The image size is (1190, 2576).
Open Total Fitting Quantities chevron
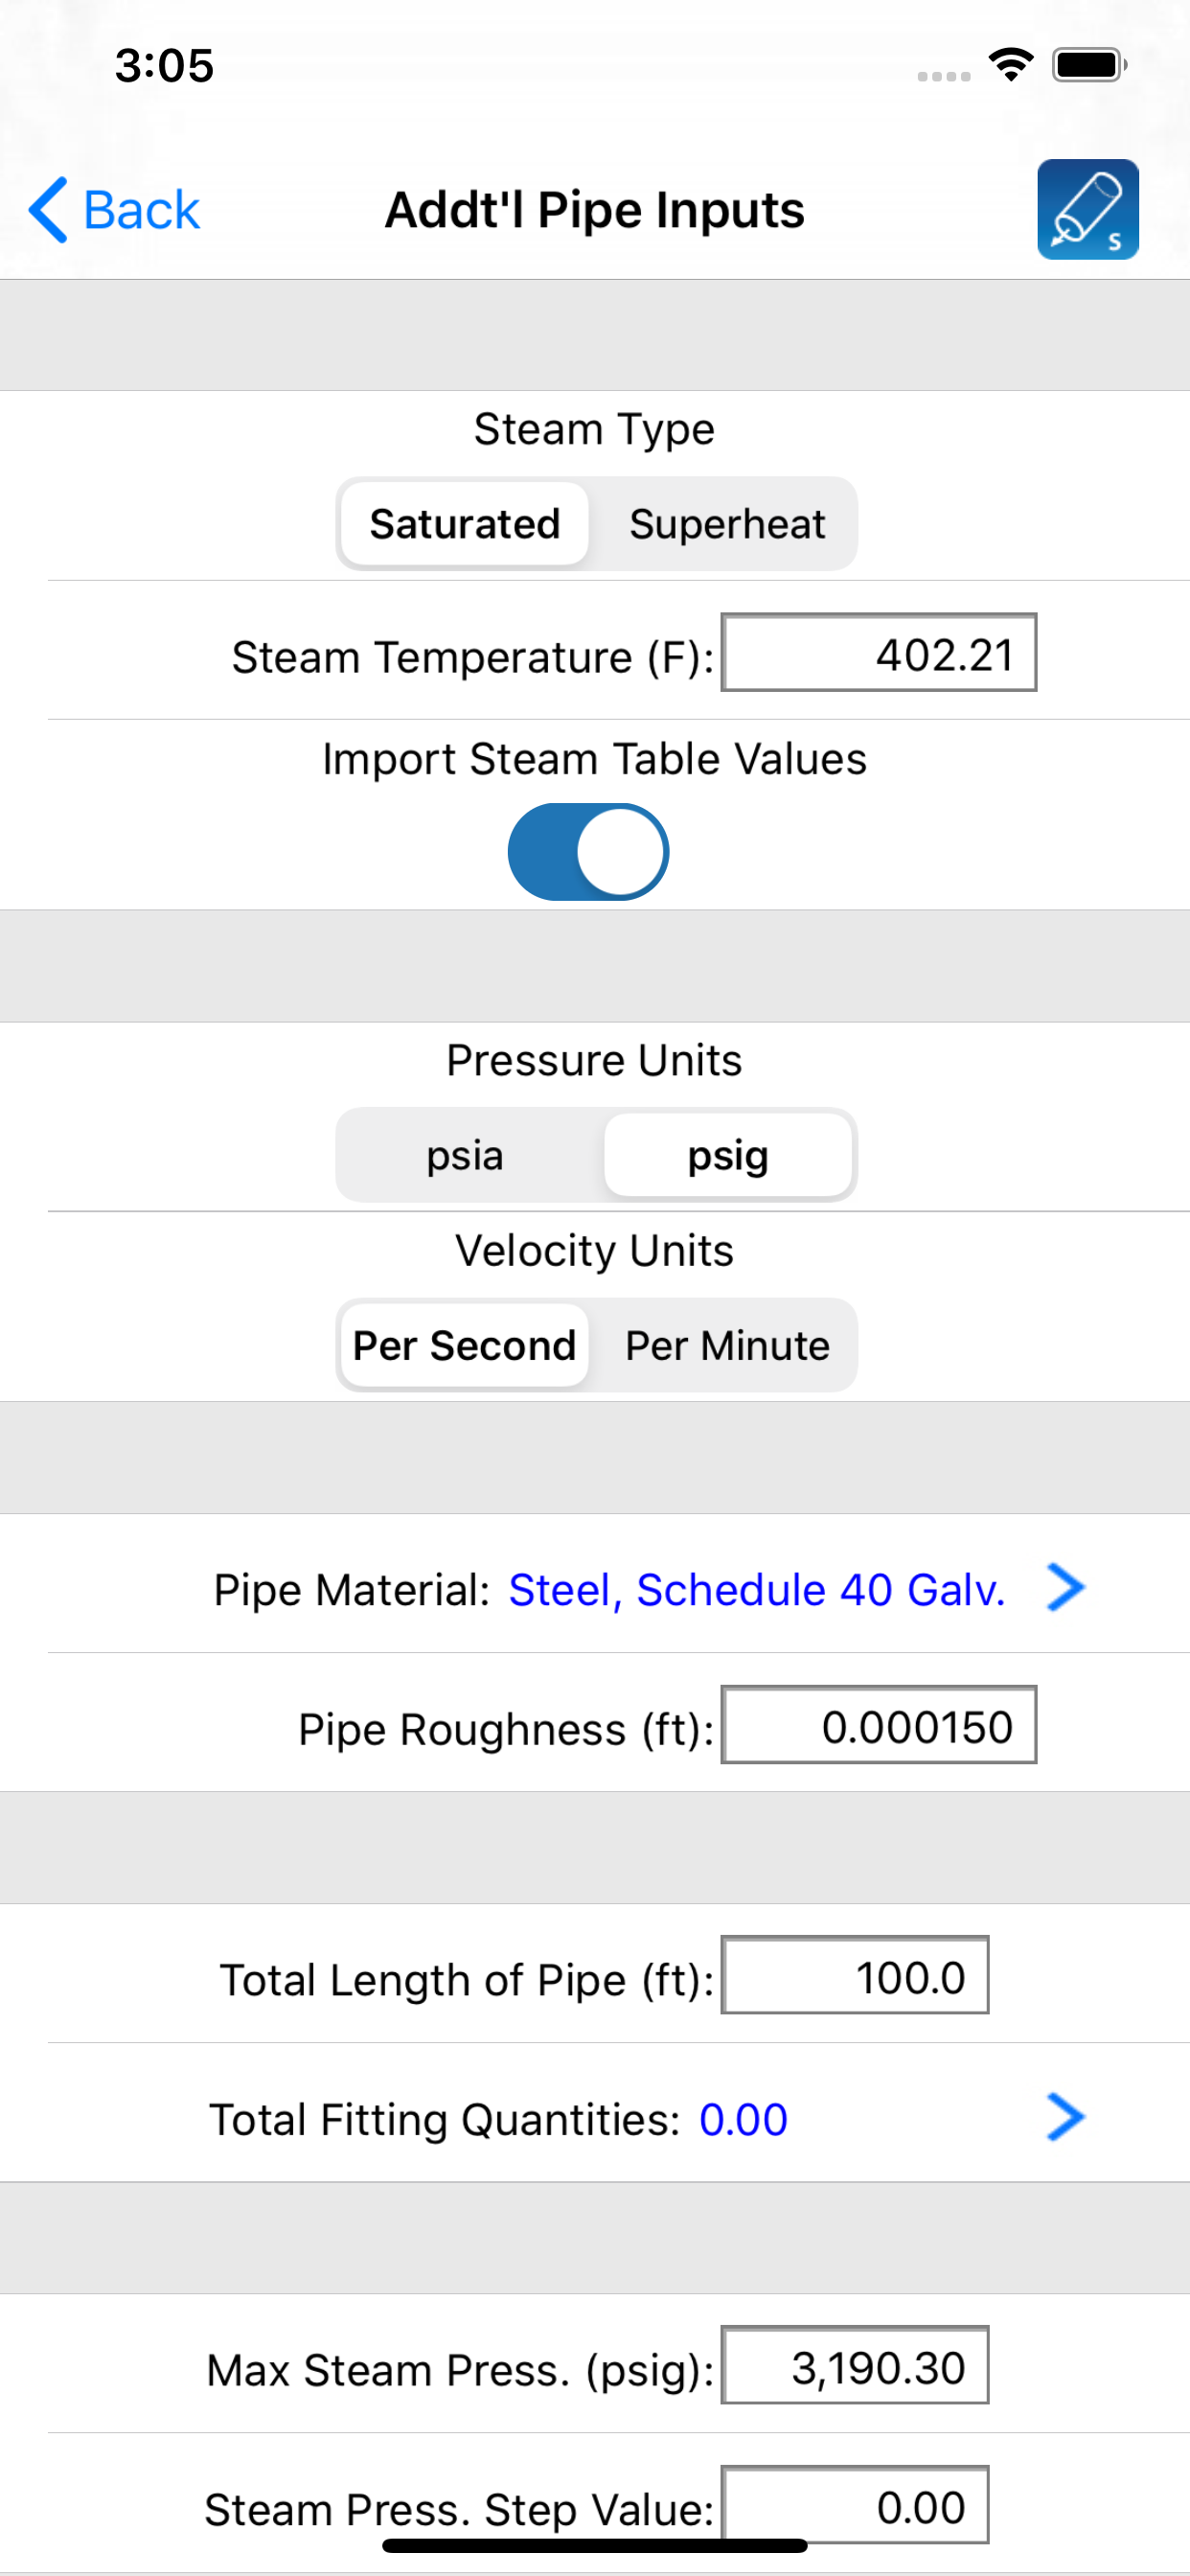click(x=1065, y=2117)
